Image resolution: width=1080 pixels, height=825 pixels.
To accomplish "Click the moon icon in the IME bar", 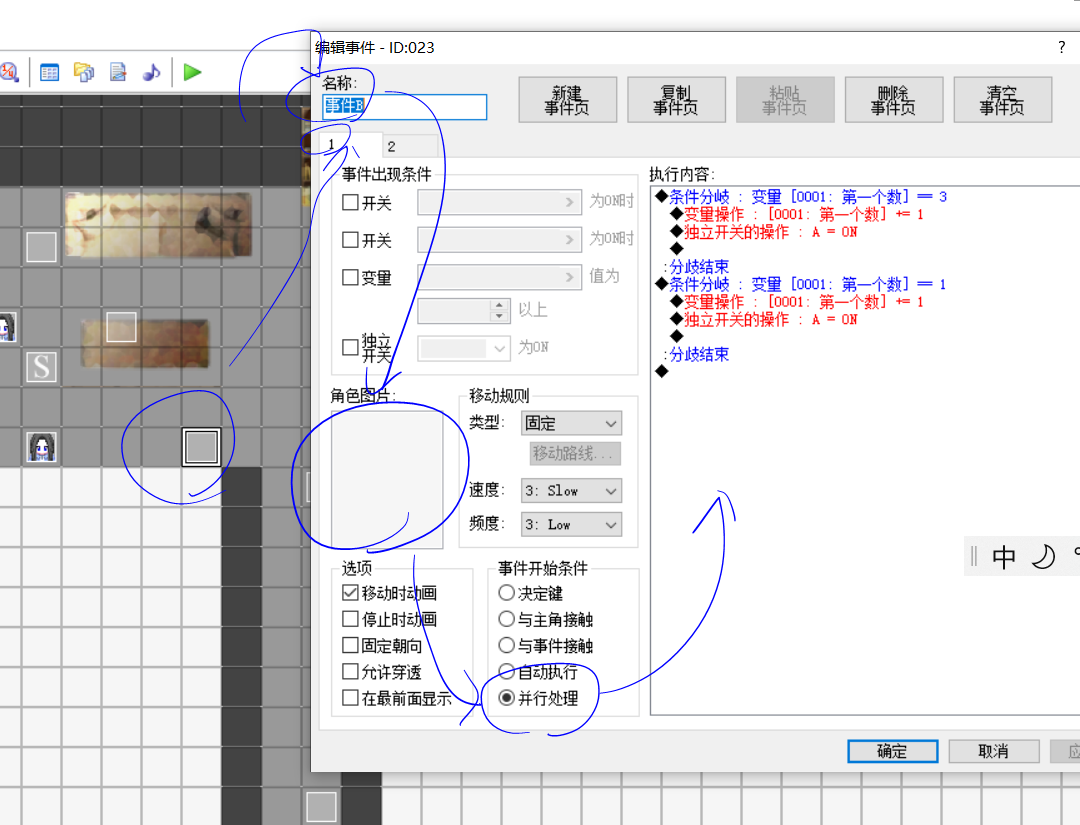I will coord(1043,556).
